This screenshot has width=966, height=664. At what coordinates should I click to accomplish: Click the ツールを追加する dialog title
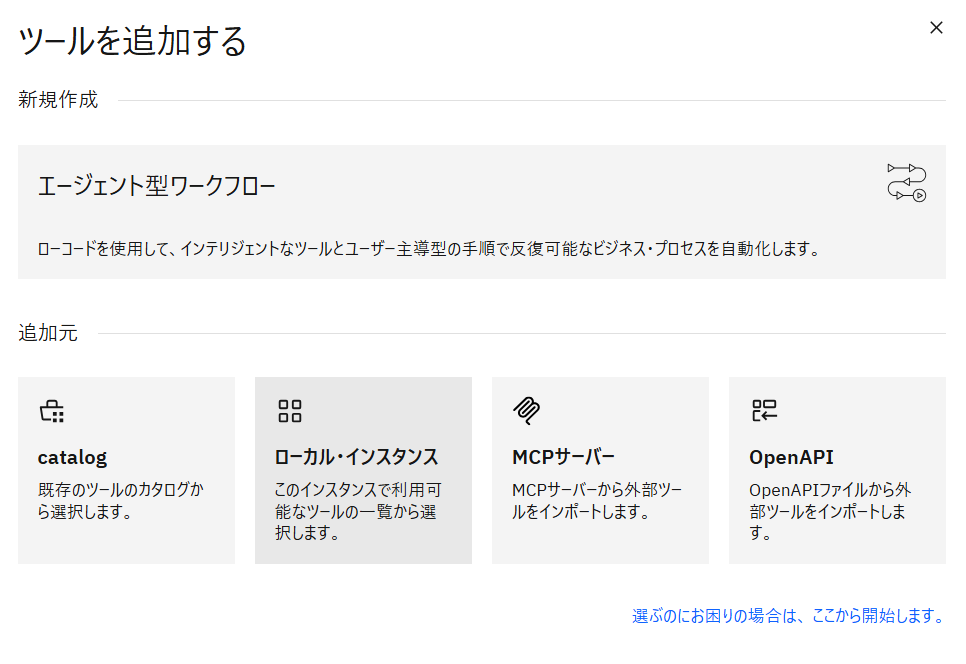pyautogui.click(x=133, y=42)
